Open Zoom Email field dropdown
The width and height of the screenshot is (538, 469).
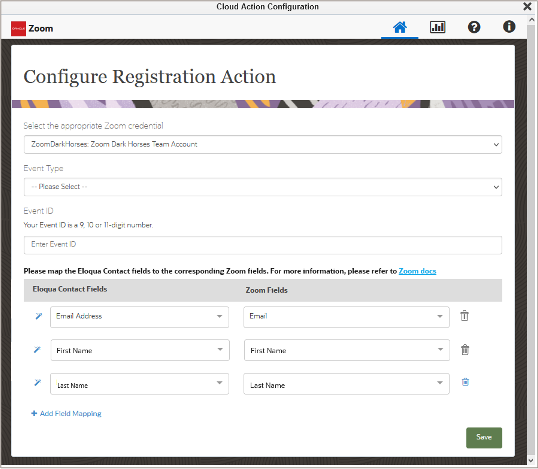pos(347,317)
